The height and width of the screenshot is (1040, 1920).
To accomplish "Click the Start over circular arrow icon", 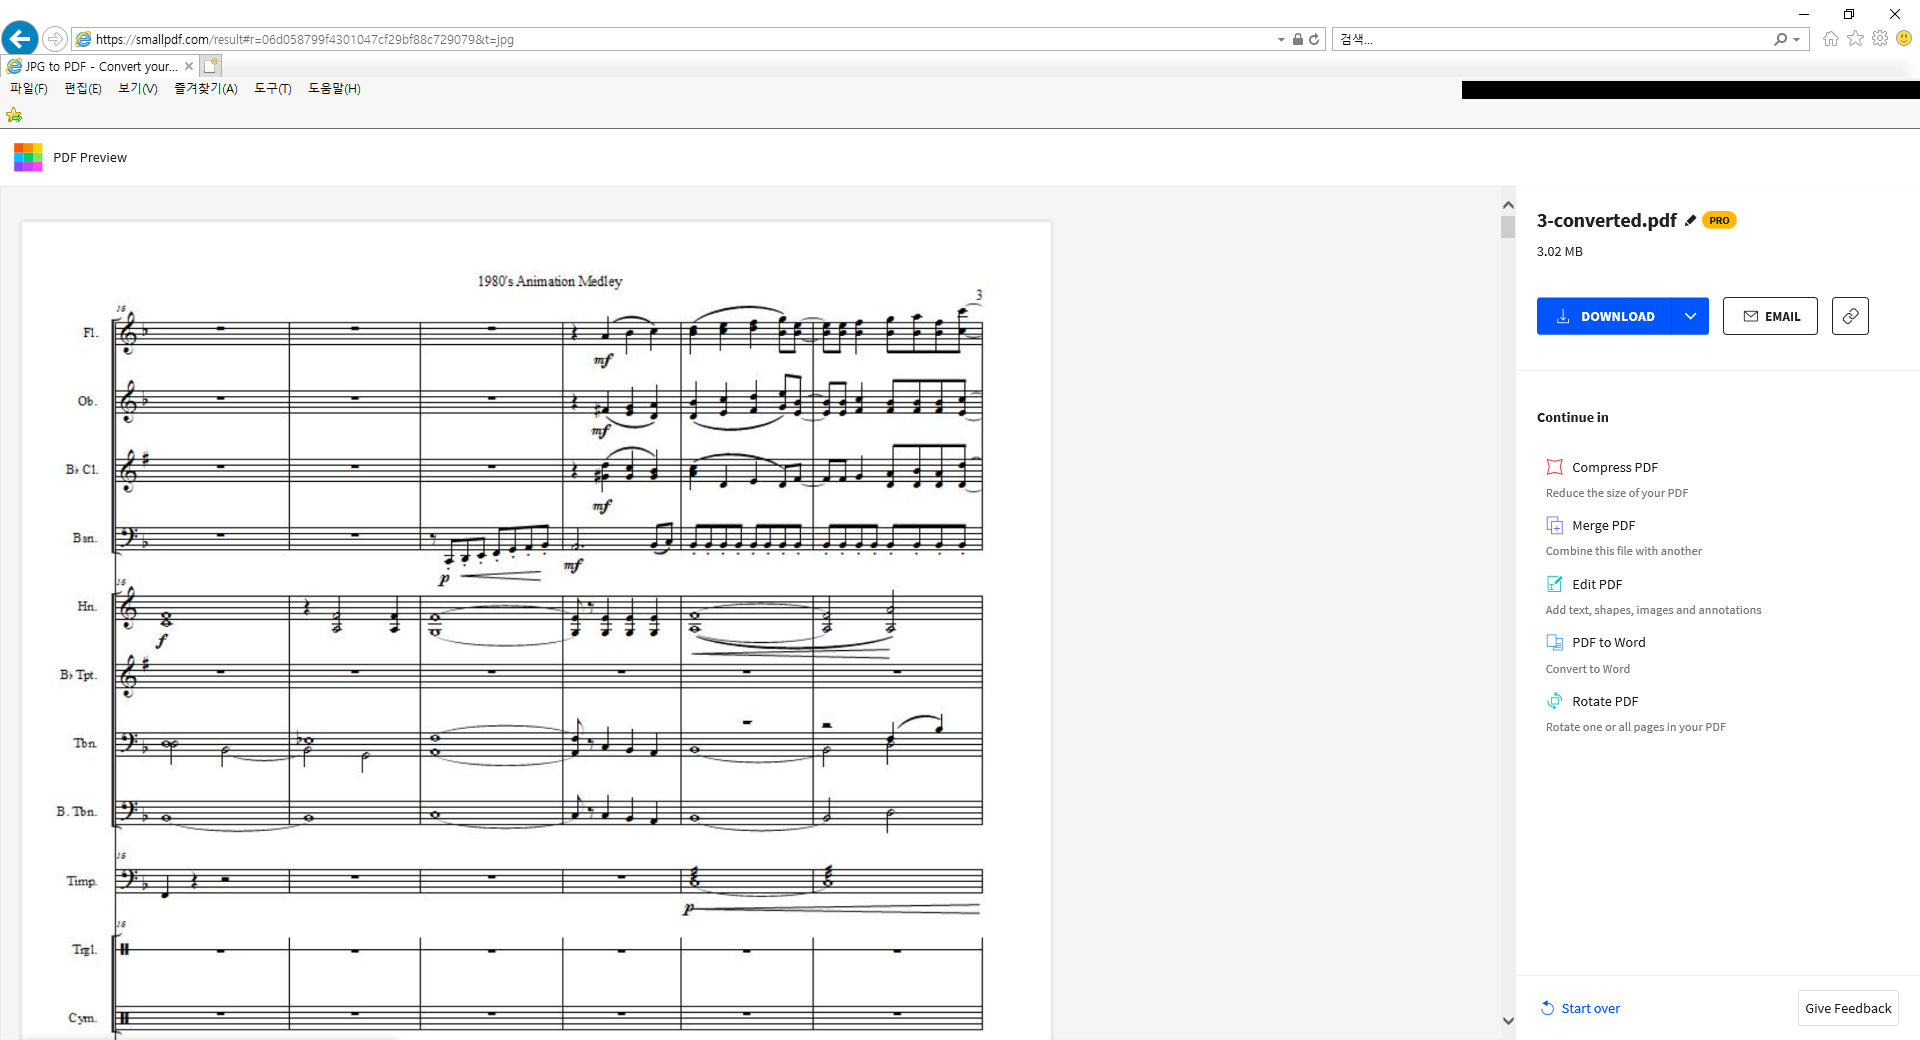I will tap(1548, 1008).
